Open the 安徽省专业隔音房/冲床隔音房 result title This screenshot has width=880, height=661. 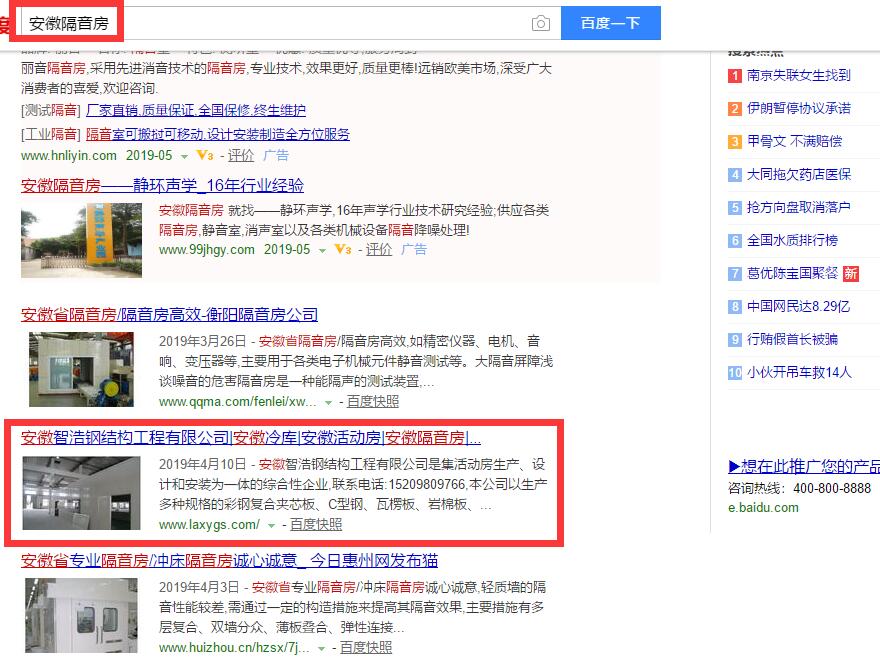click(229, 561)
